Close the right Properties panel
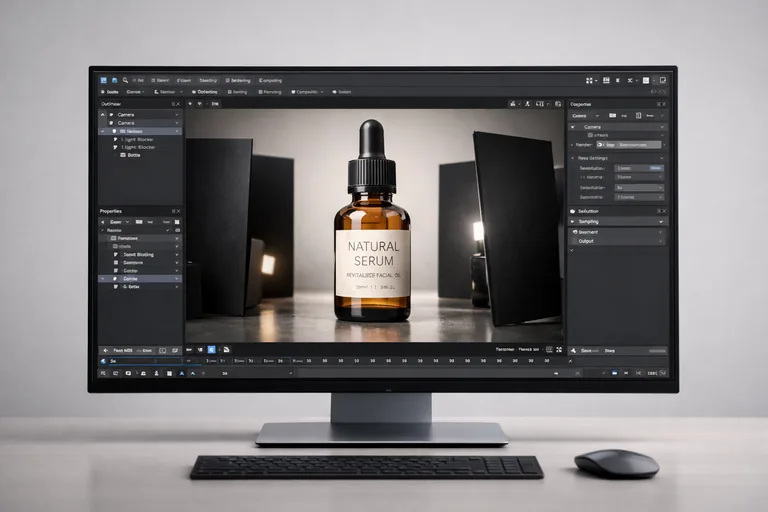The width and height of the screenshot is (768, 512). pyautogui.click(x=664, y=104)
